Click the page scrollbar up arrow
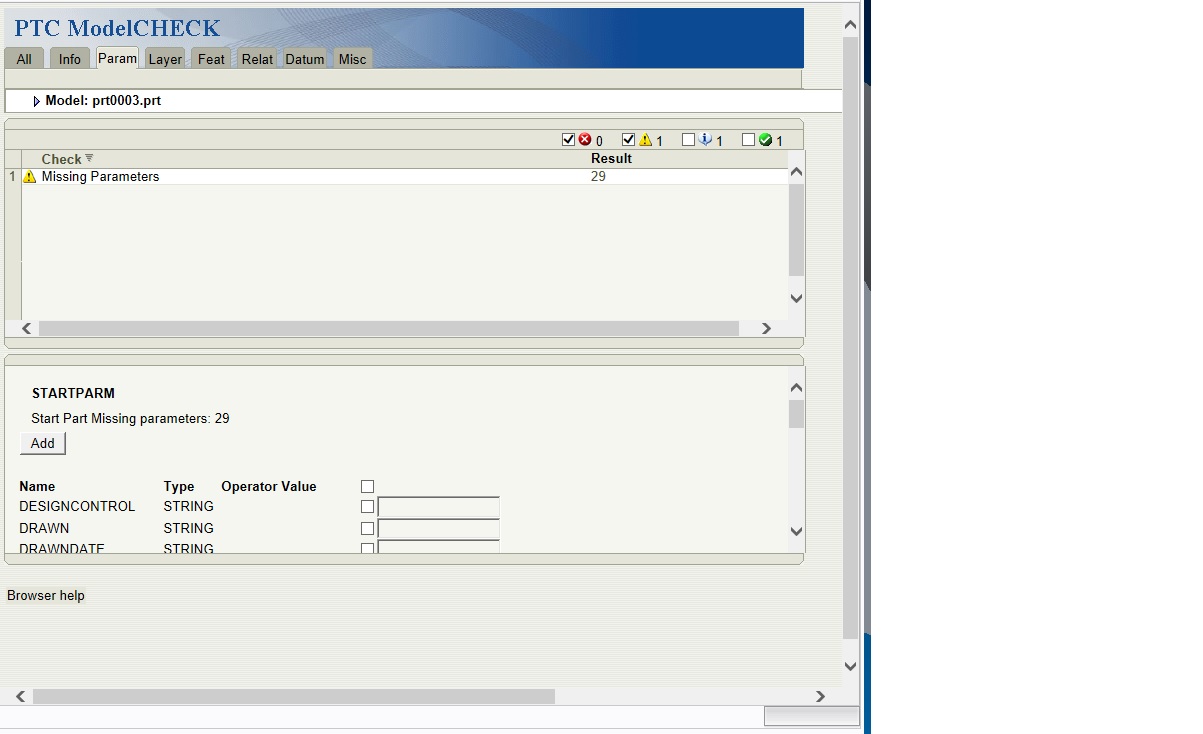 point(850,25)
